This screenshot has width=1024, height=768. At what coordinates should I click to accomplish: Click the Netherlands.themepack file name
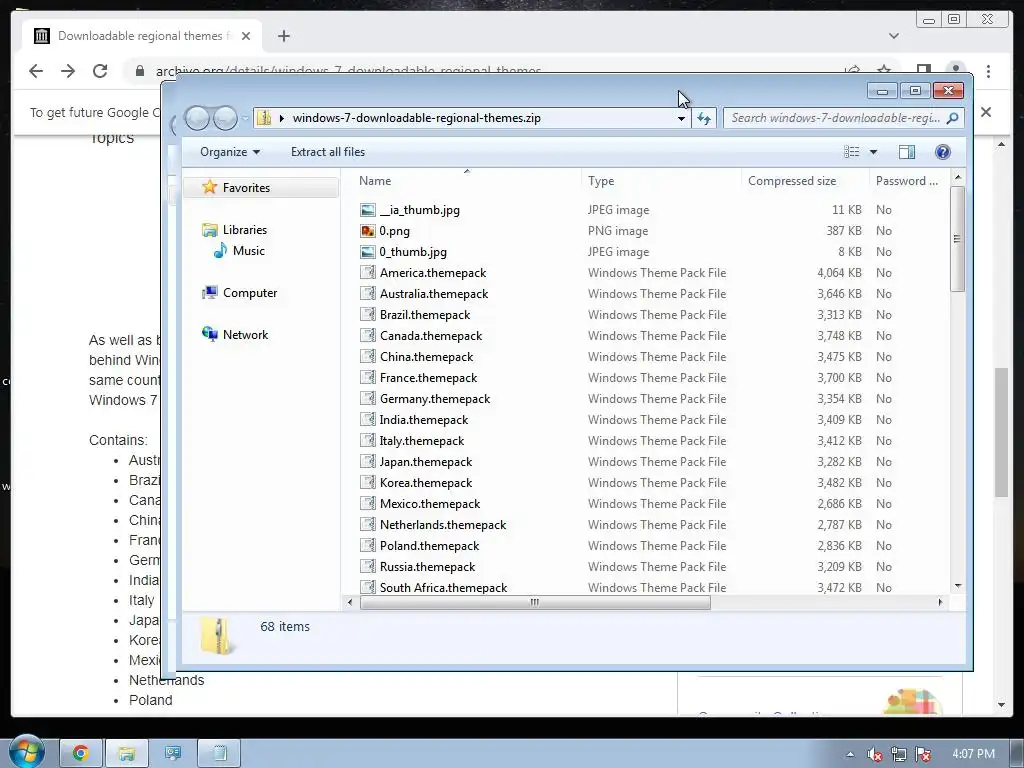(x=443, y=524)
